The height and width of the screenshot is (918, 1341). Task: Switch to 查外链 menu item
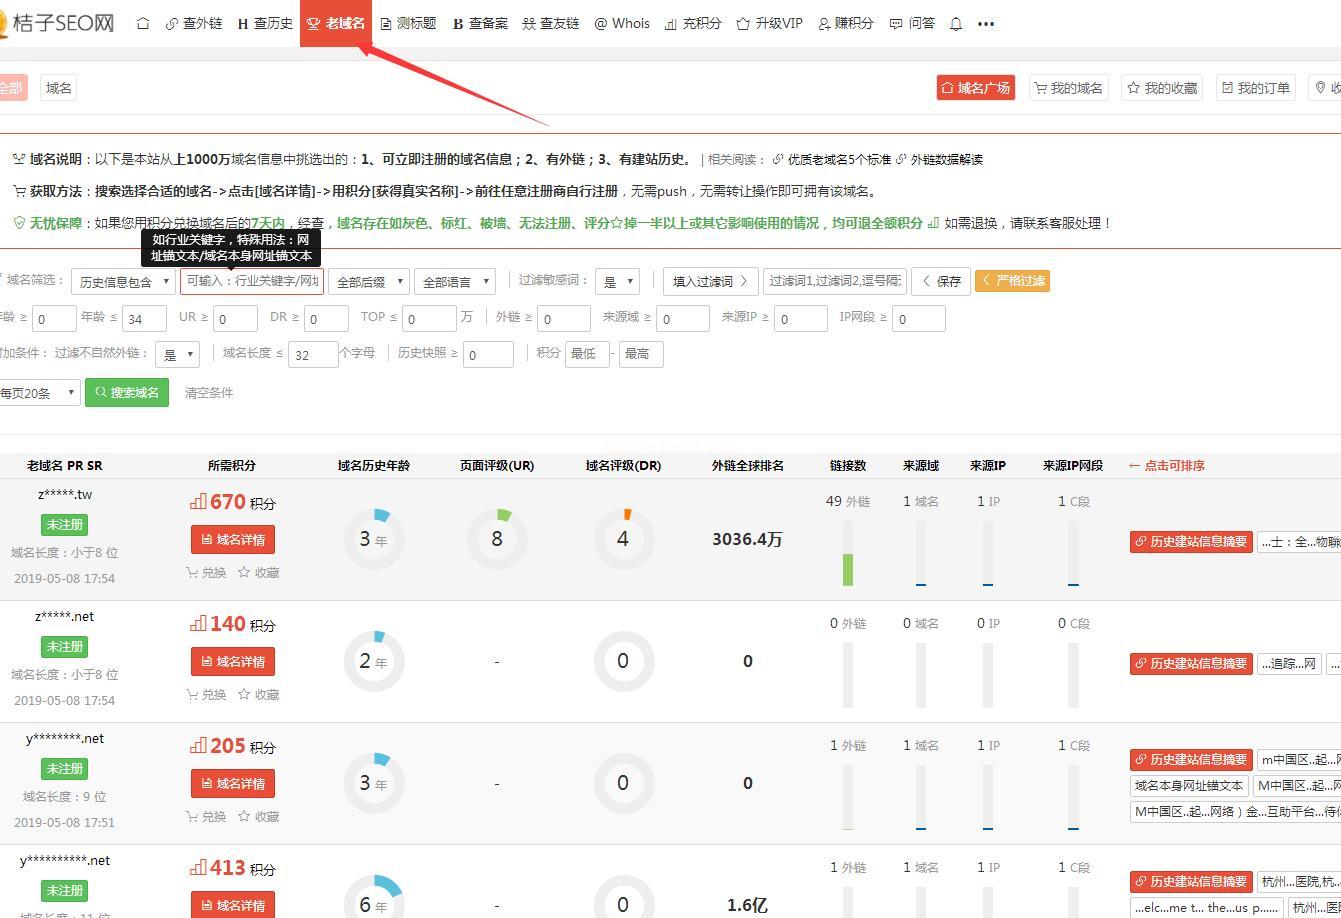(194, 23)
